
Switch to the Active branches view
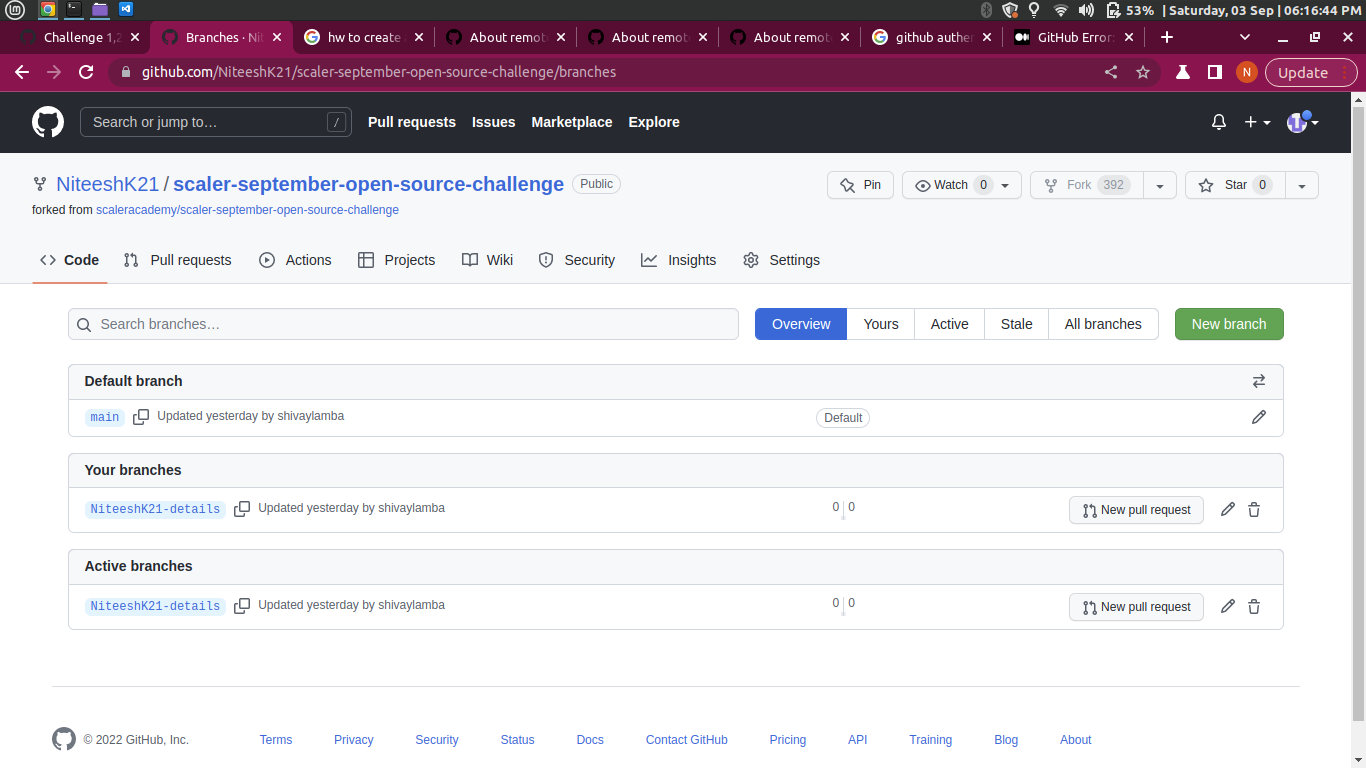tap(948, 324)
